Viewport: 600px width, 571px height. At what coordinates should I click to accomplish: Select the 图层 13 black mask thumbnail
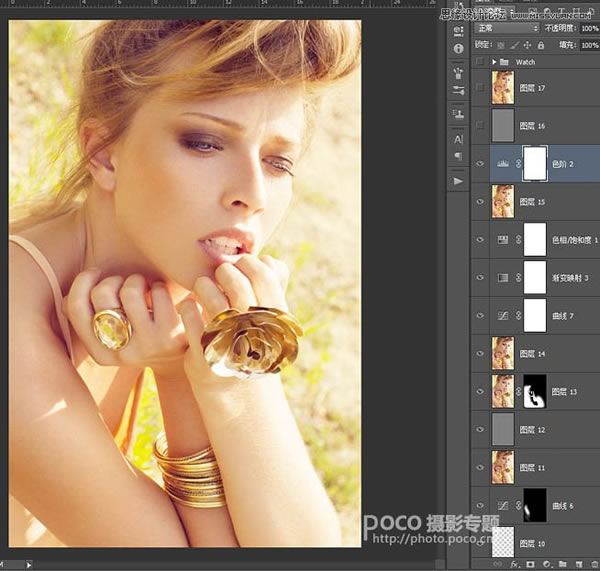tap(535, 392)
